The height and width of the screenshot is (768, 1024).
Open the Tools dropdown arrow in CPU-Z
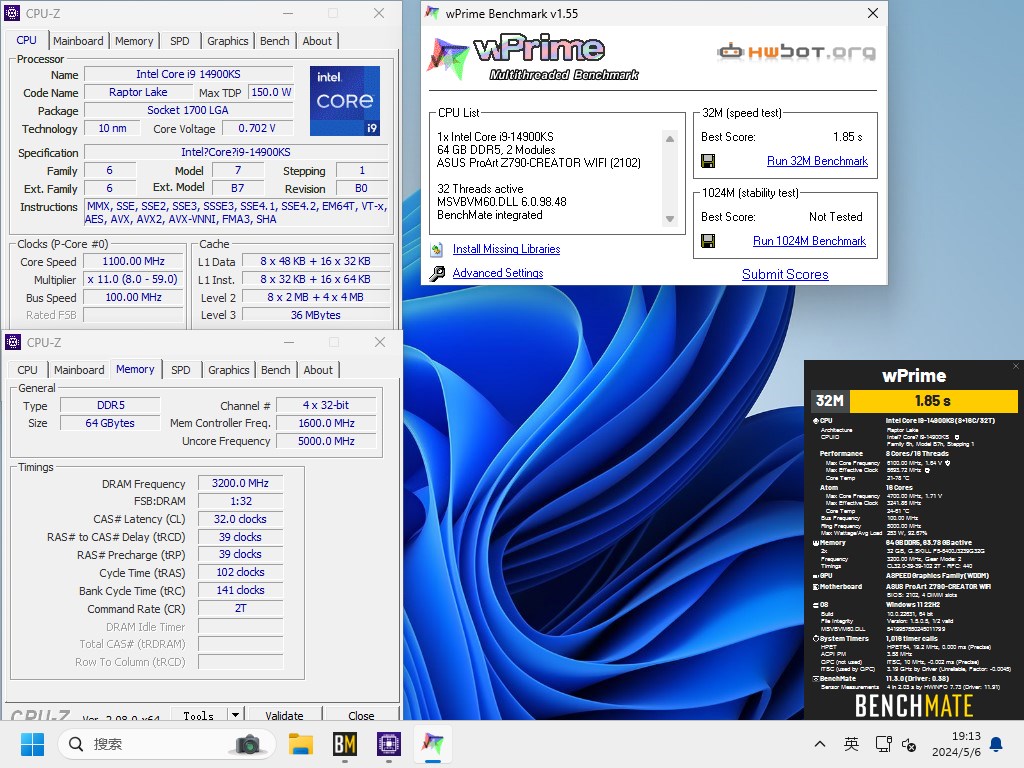point(235,714)
